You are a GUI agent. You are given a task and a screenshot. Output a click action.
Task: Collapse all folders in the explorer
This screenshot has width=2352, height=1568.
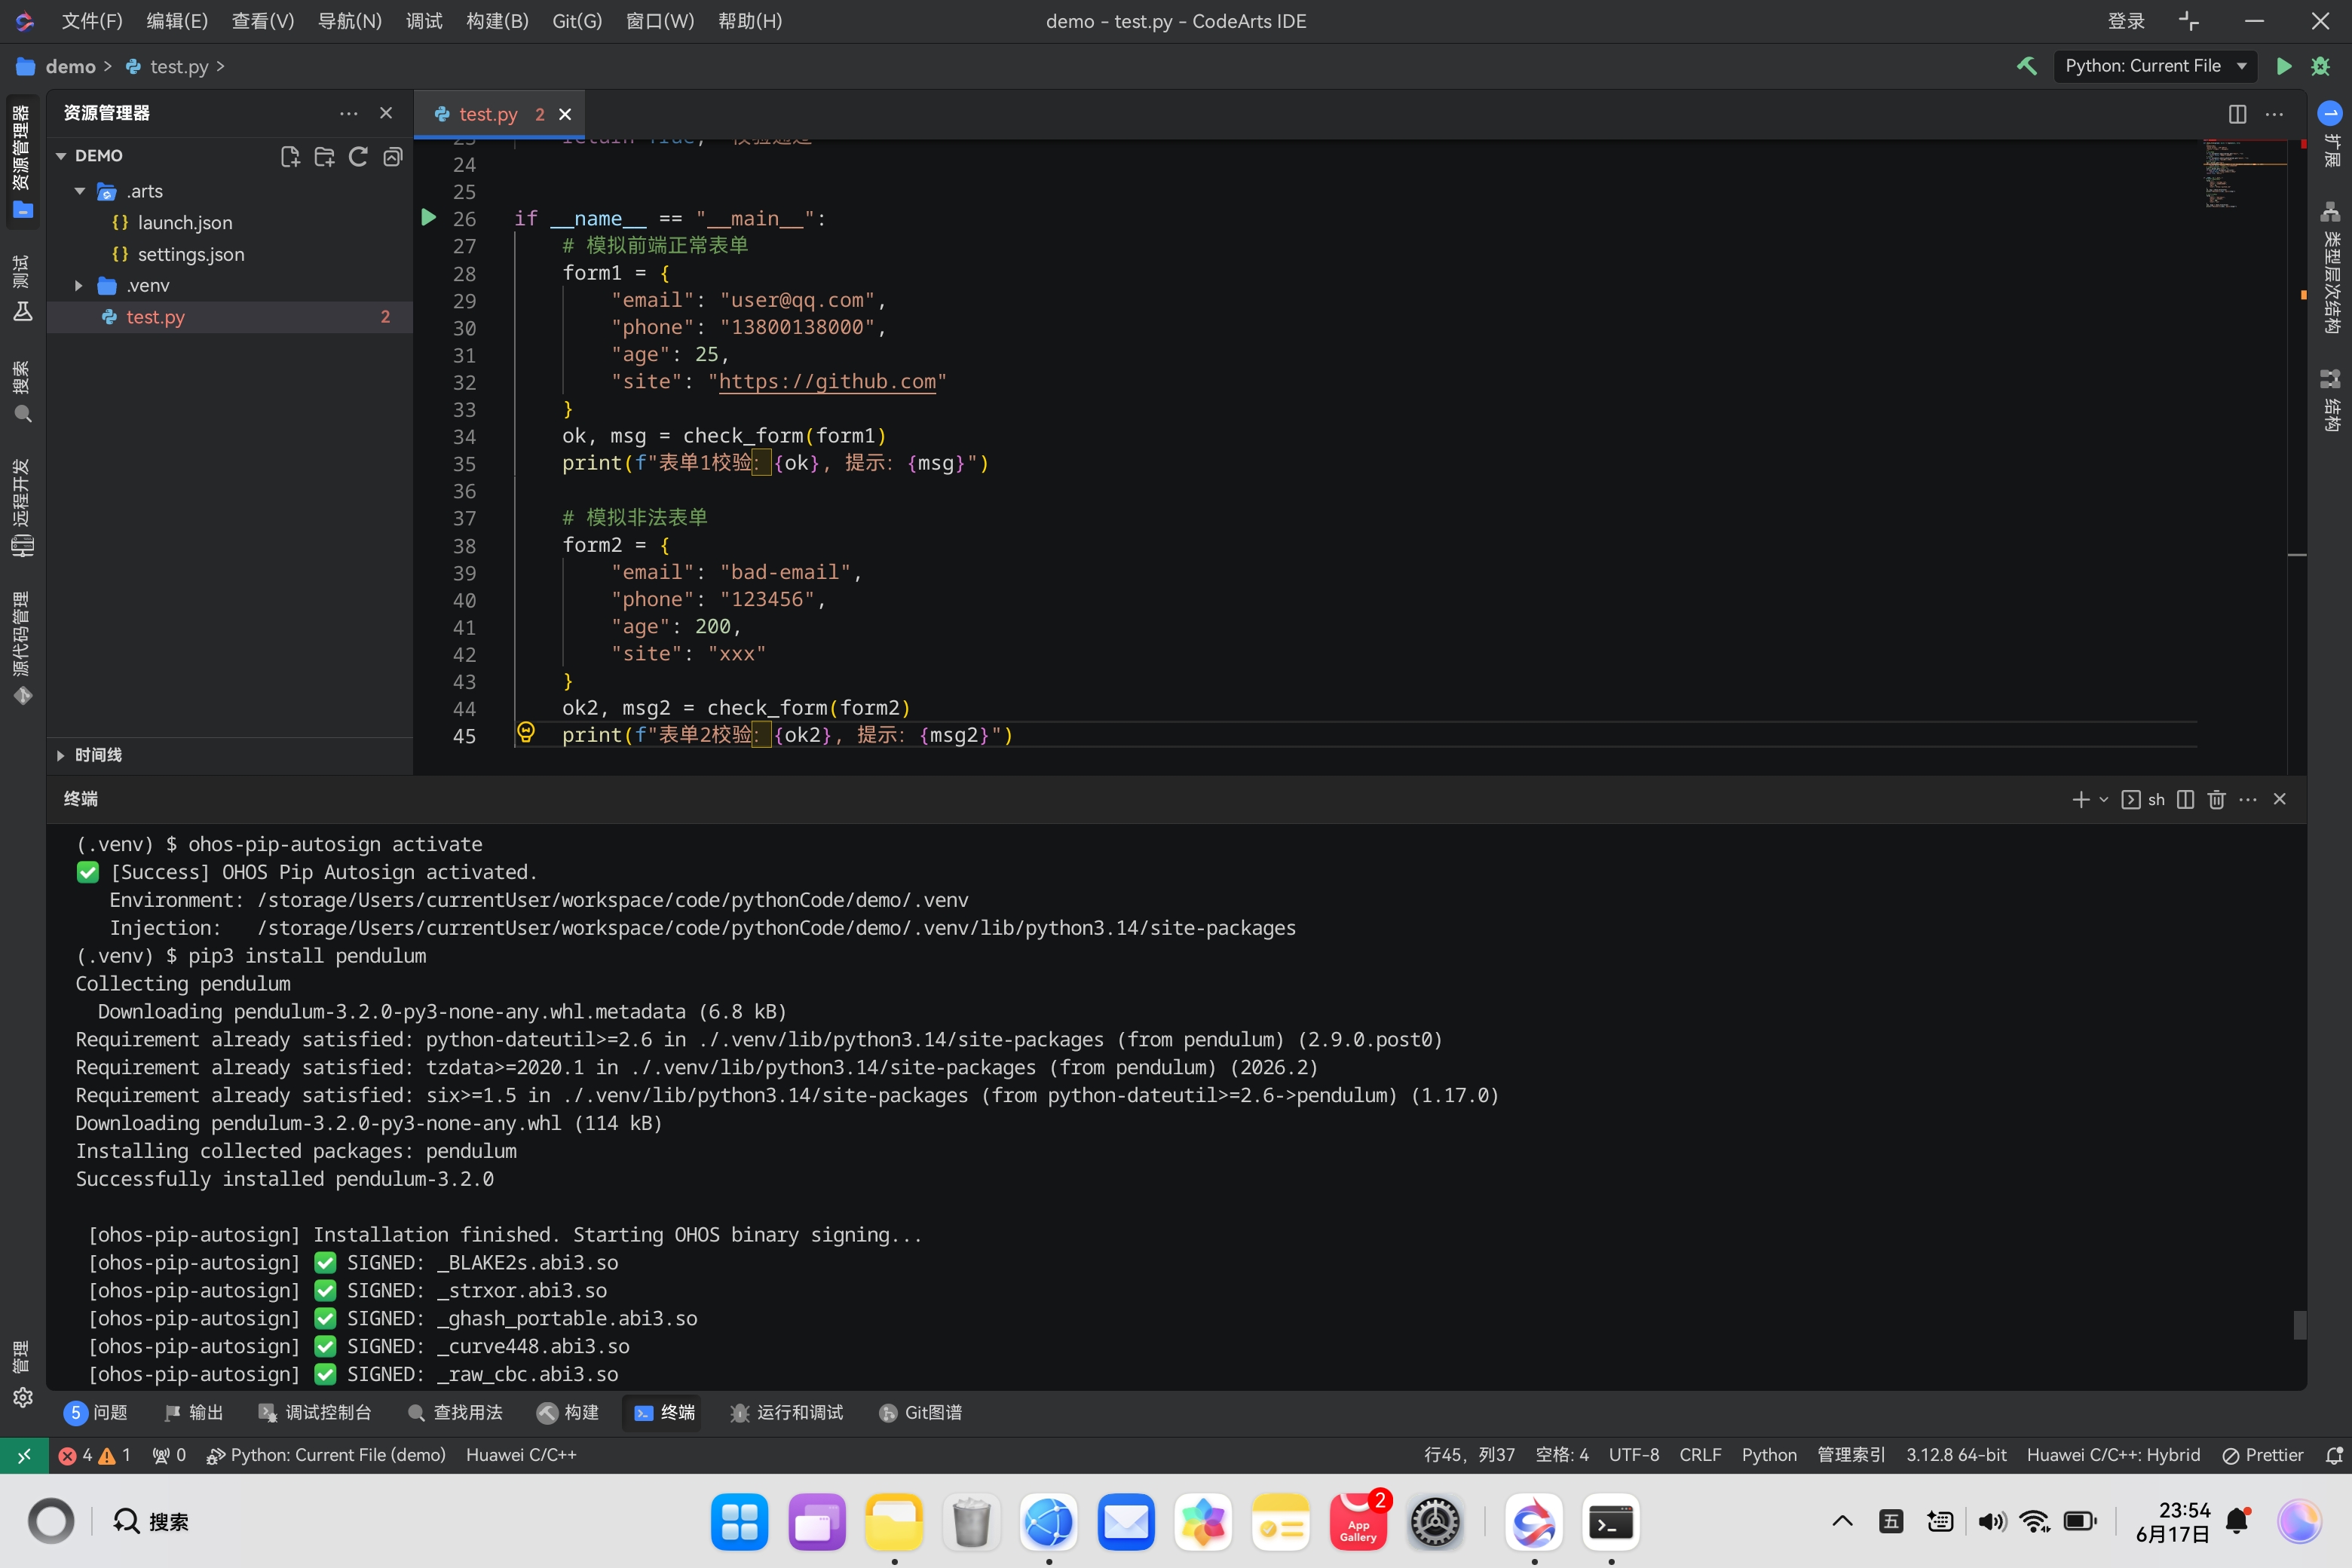click(393, 156)
